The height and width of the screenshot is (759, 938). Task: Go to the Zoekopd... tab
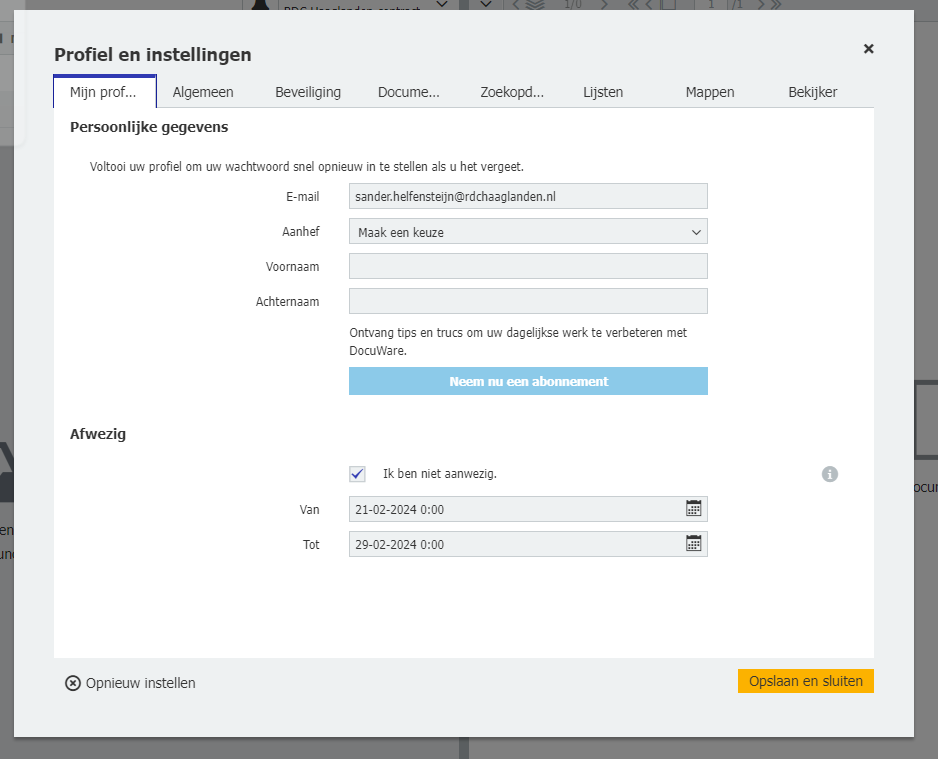[512, 92]
